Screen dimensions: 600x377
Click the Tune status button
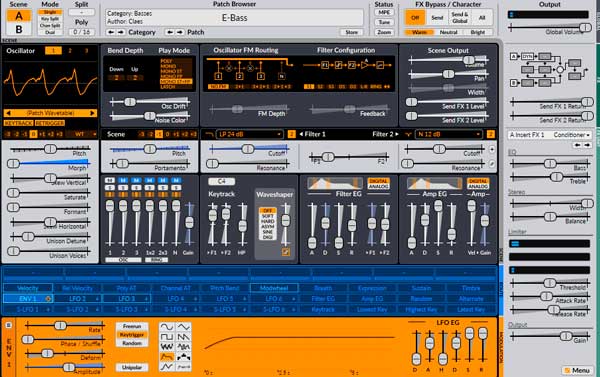pyautogui.click(x=384, y=23)
